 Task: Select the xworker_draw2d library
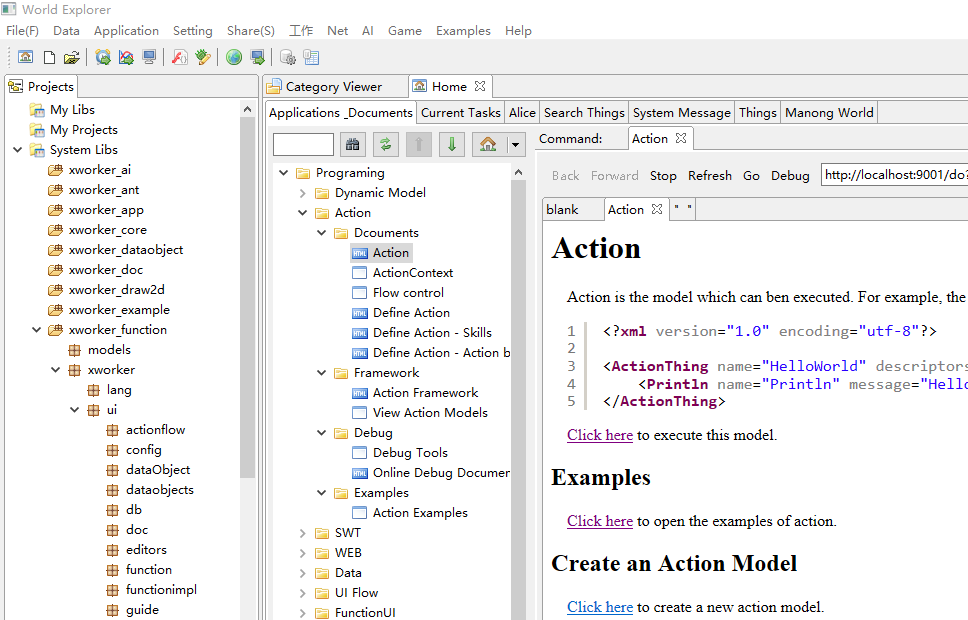pyautogui.click(x=117, y=290)
